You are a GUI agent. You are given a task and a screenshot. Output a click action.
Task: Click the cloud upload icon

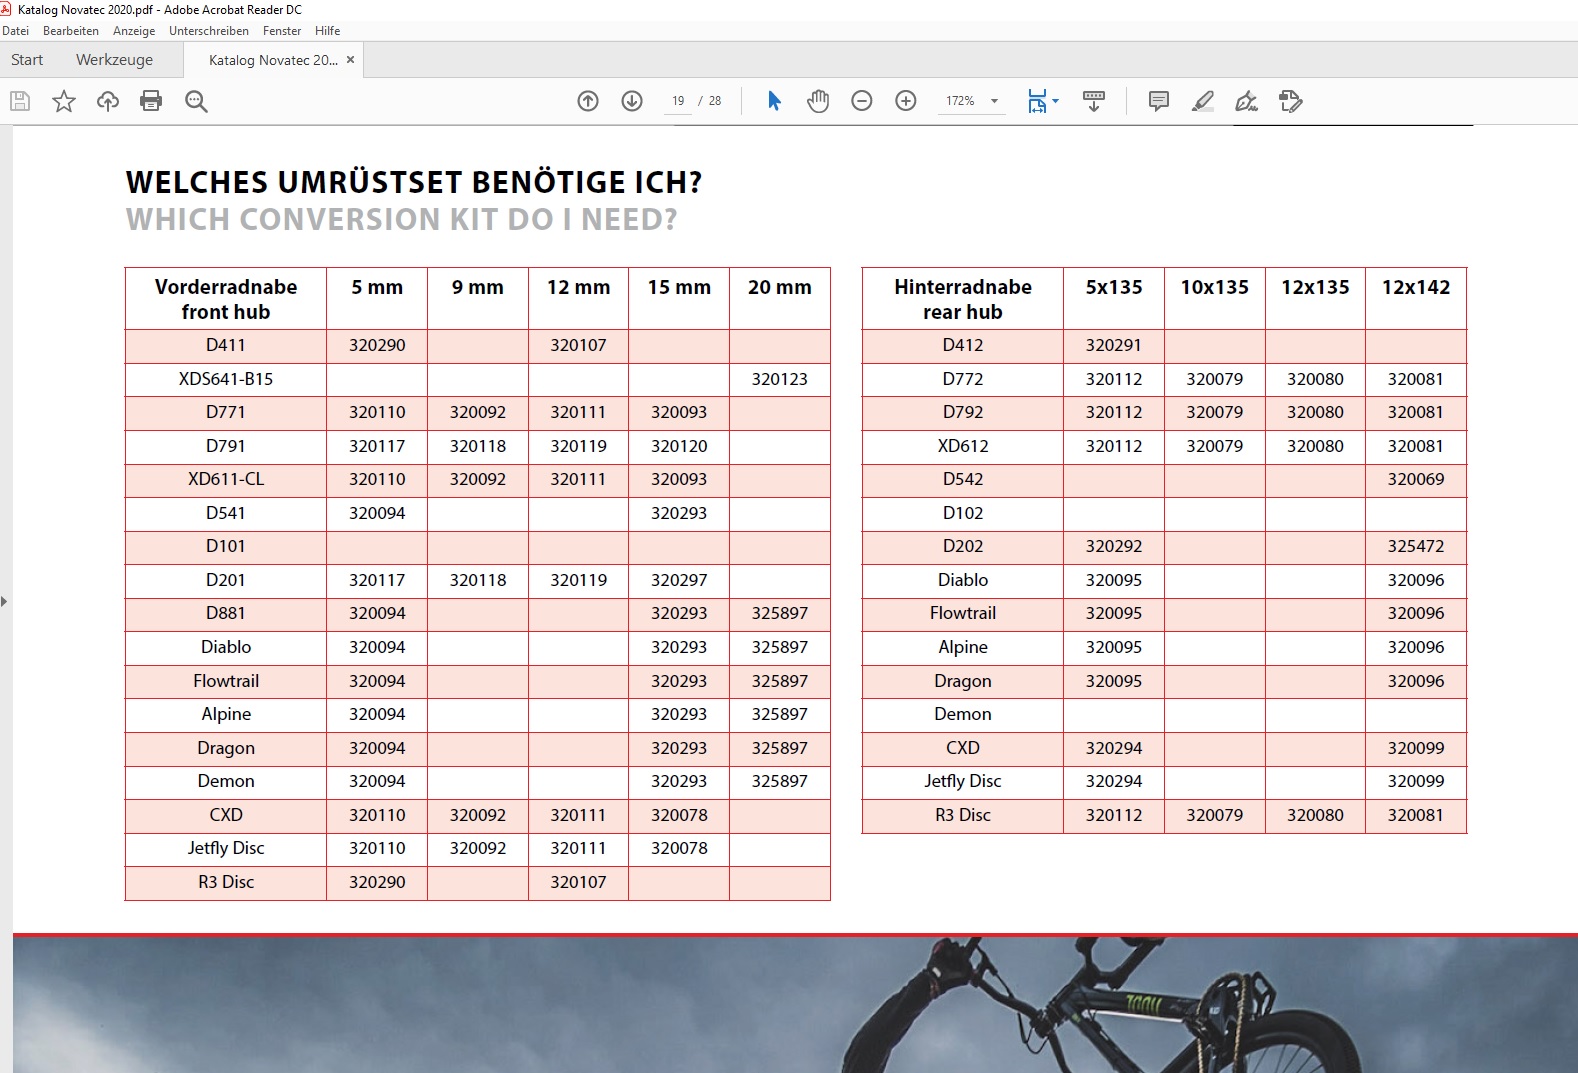tap(108, 101)
